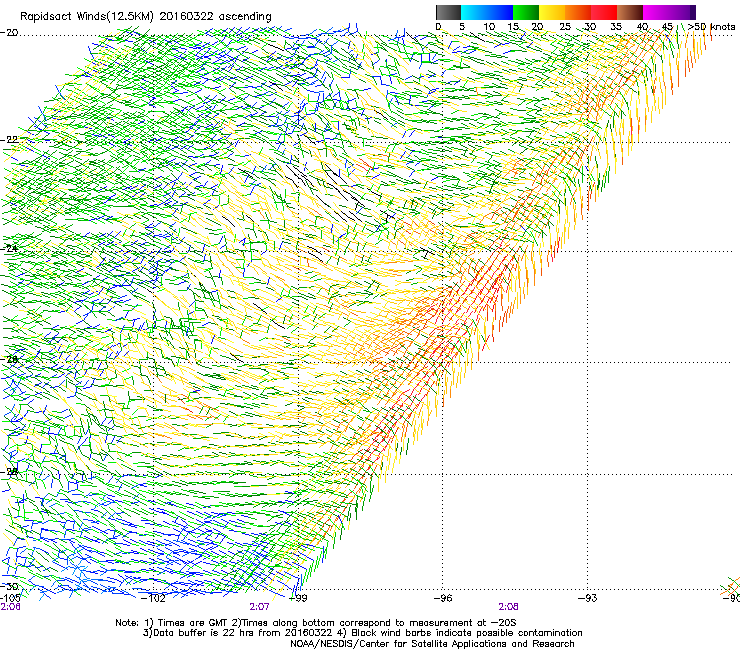This screenshot has width=740, height=650.
Task: Click the '2:08' time label below -105
Action: click(10, 607)
